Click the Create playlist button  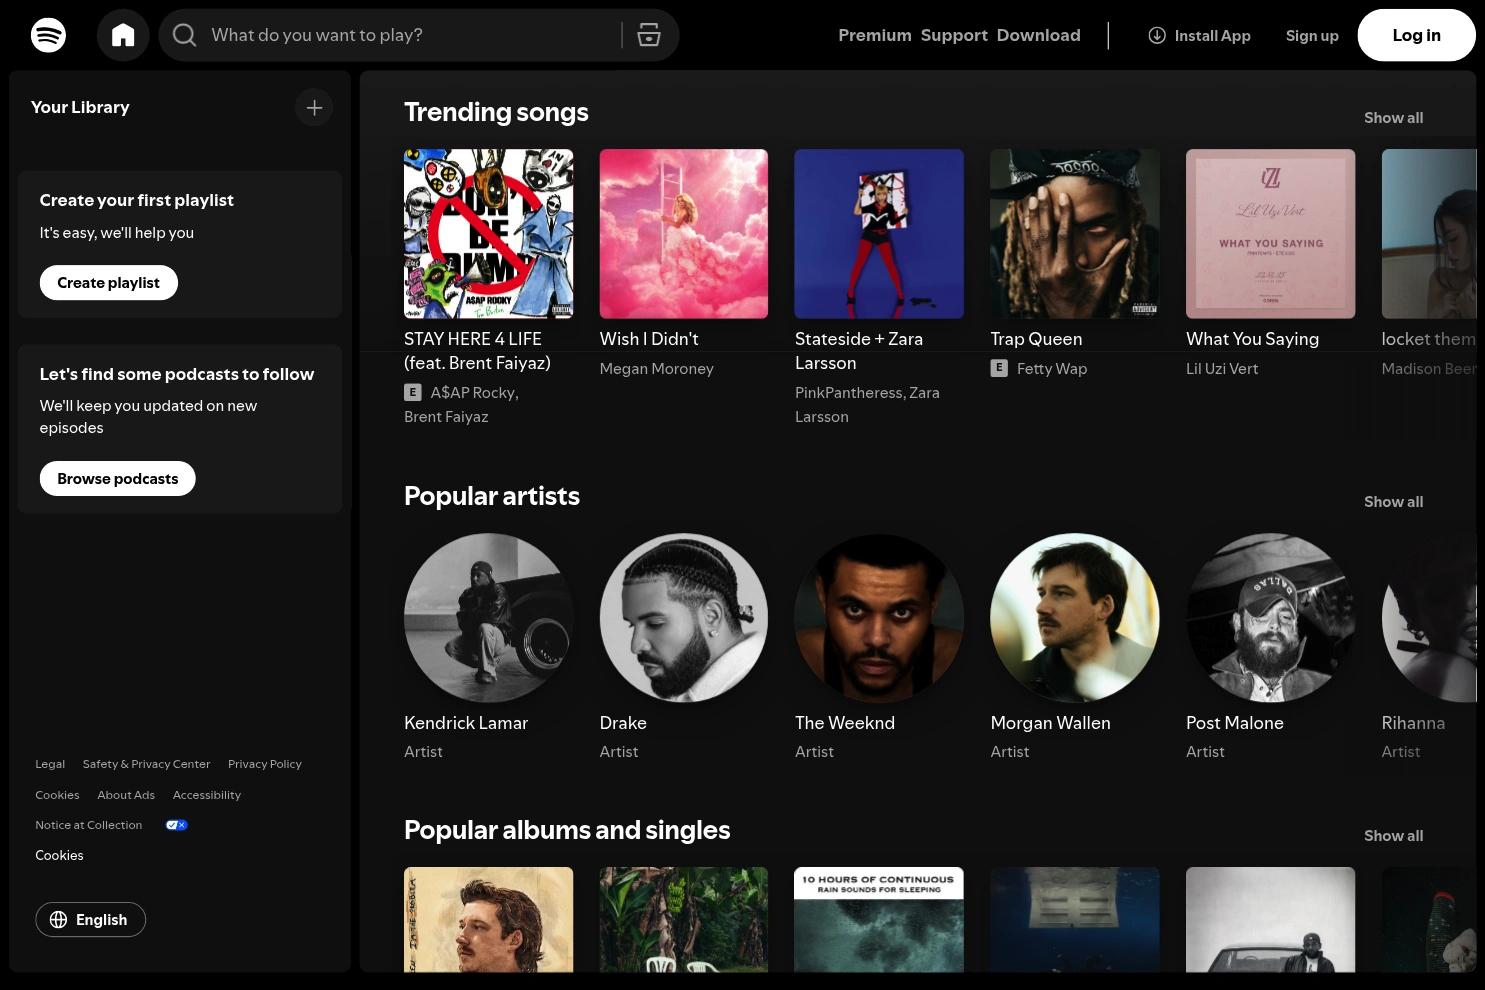[x=108, y=283]
